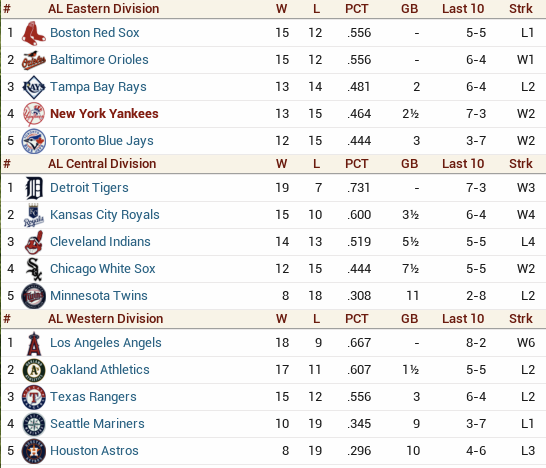Click the AL Eastern Division header

103,9
